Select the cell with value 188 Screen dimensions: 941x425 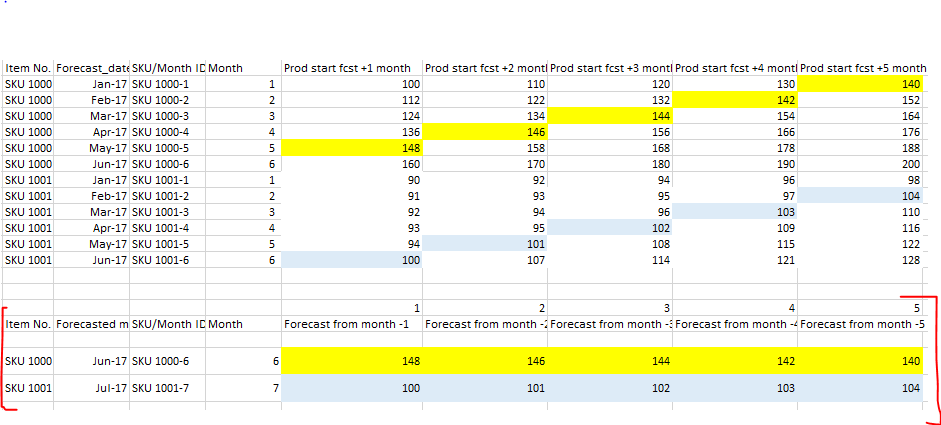click(860, 148)
